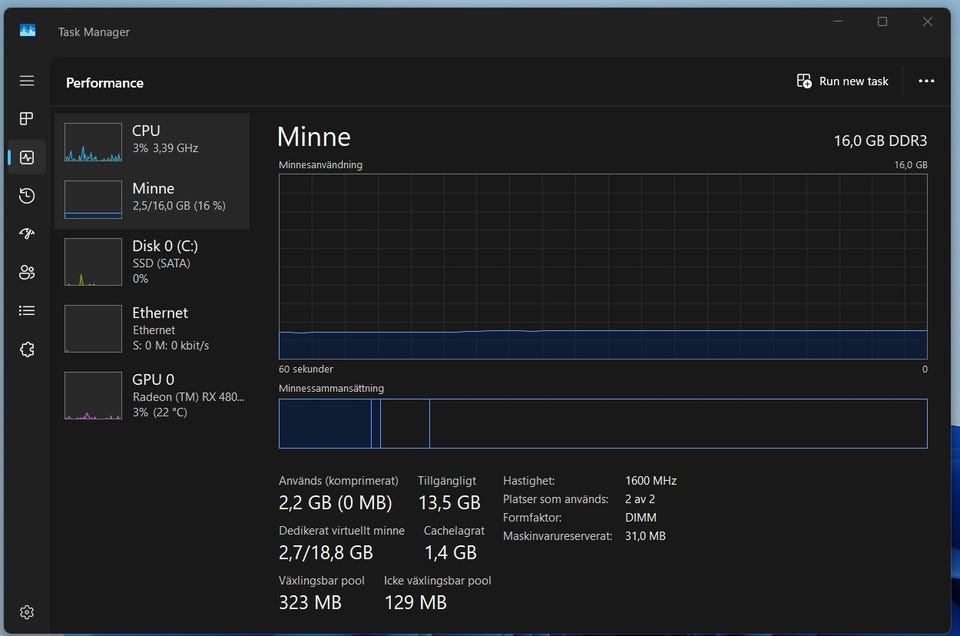Select the Performance page icon

27,157
